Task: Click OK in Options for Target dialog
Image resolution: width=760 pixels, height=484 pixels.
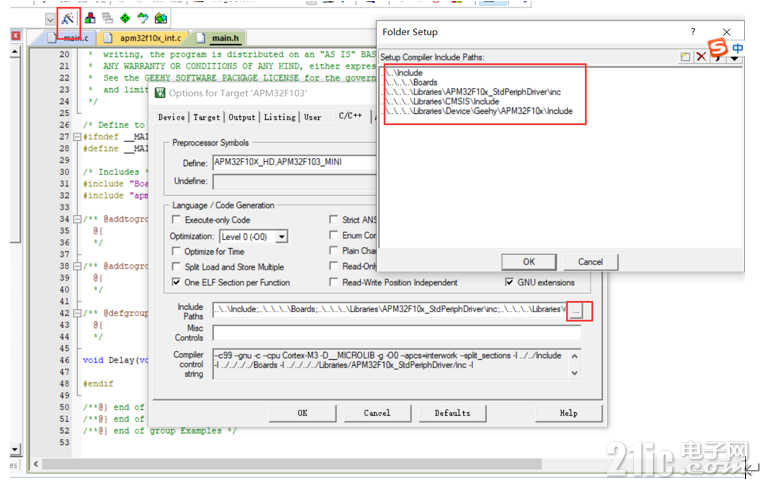Action: coord(302,413)
